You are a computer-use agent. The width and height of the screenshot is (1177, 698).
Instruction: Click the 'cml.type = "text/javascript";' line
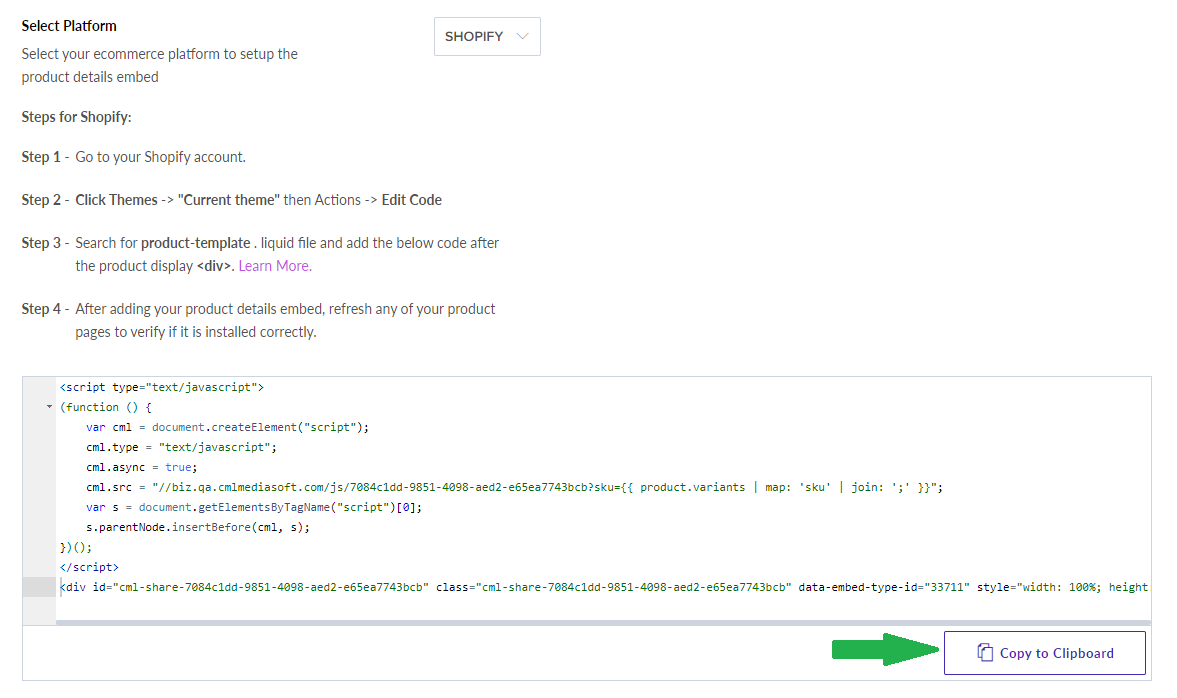point(181,447)
